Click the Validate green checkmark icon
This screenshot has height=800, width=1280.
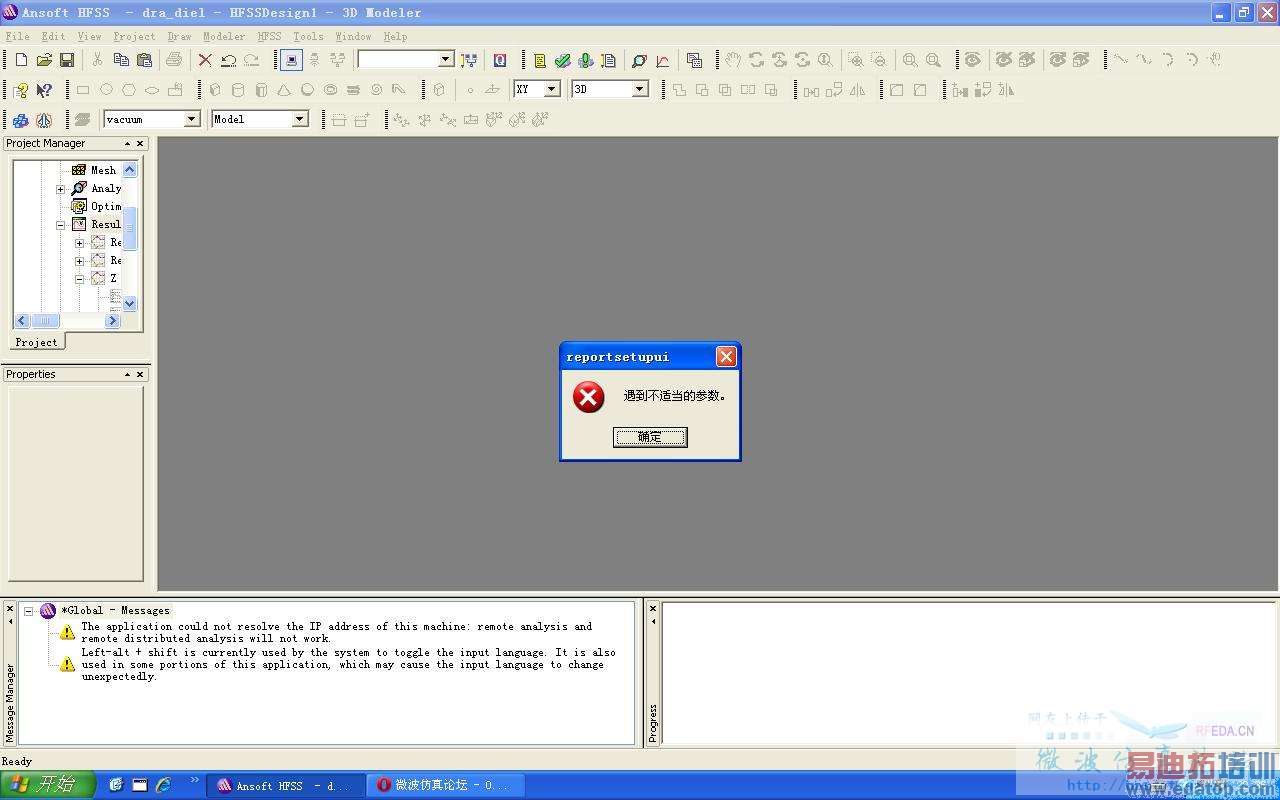[x=563, y=60]
